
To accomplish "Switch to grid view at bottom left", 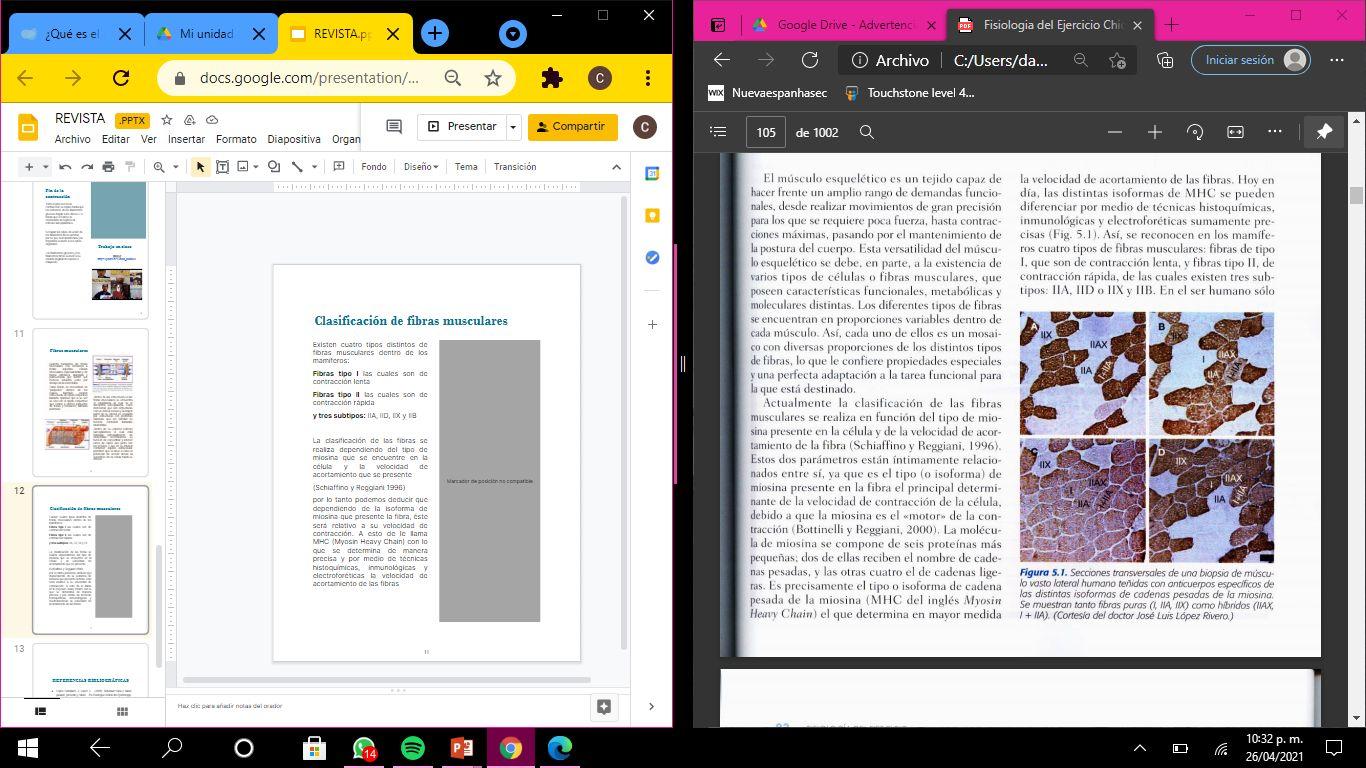I will pos(122,711).
